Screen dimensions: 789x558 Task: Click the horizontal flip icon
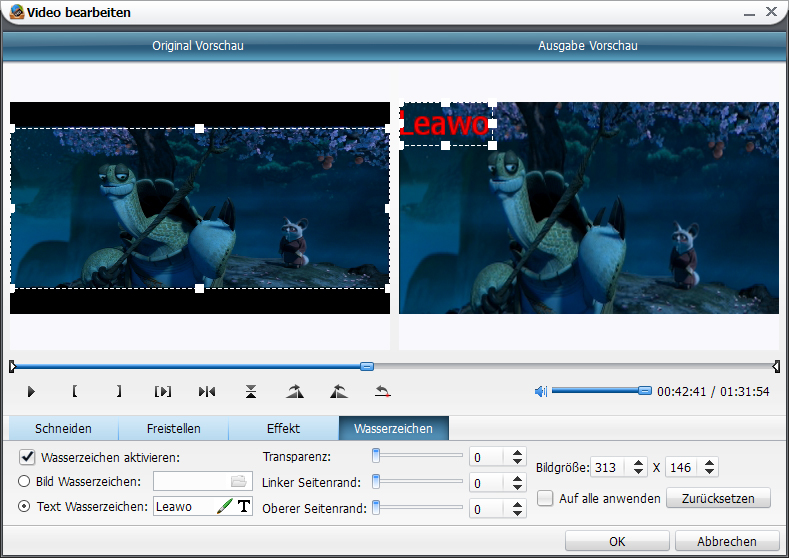pyautogui.click(x=207, y=392)
